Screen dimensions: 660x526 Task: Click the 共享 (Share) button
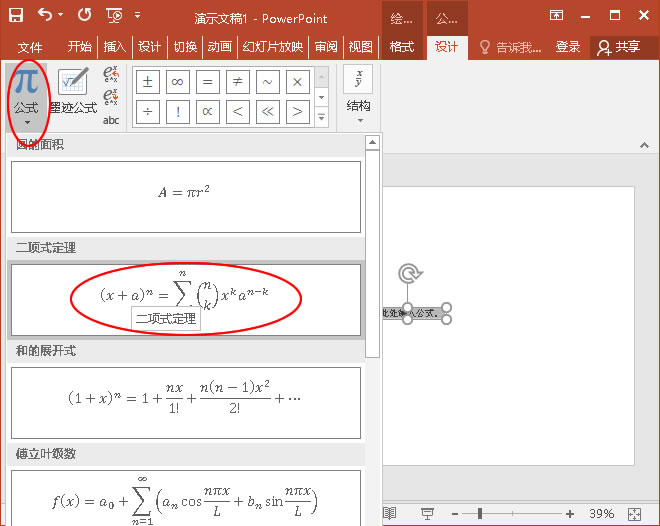coord(618,47)
